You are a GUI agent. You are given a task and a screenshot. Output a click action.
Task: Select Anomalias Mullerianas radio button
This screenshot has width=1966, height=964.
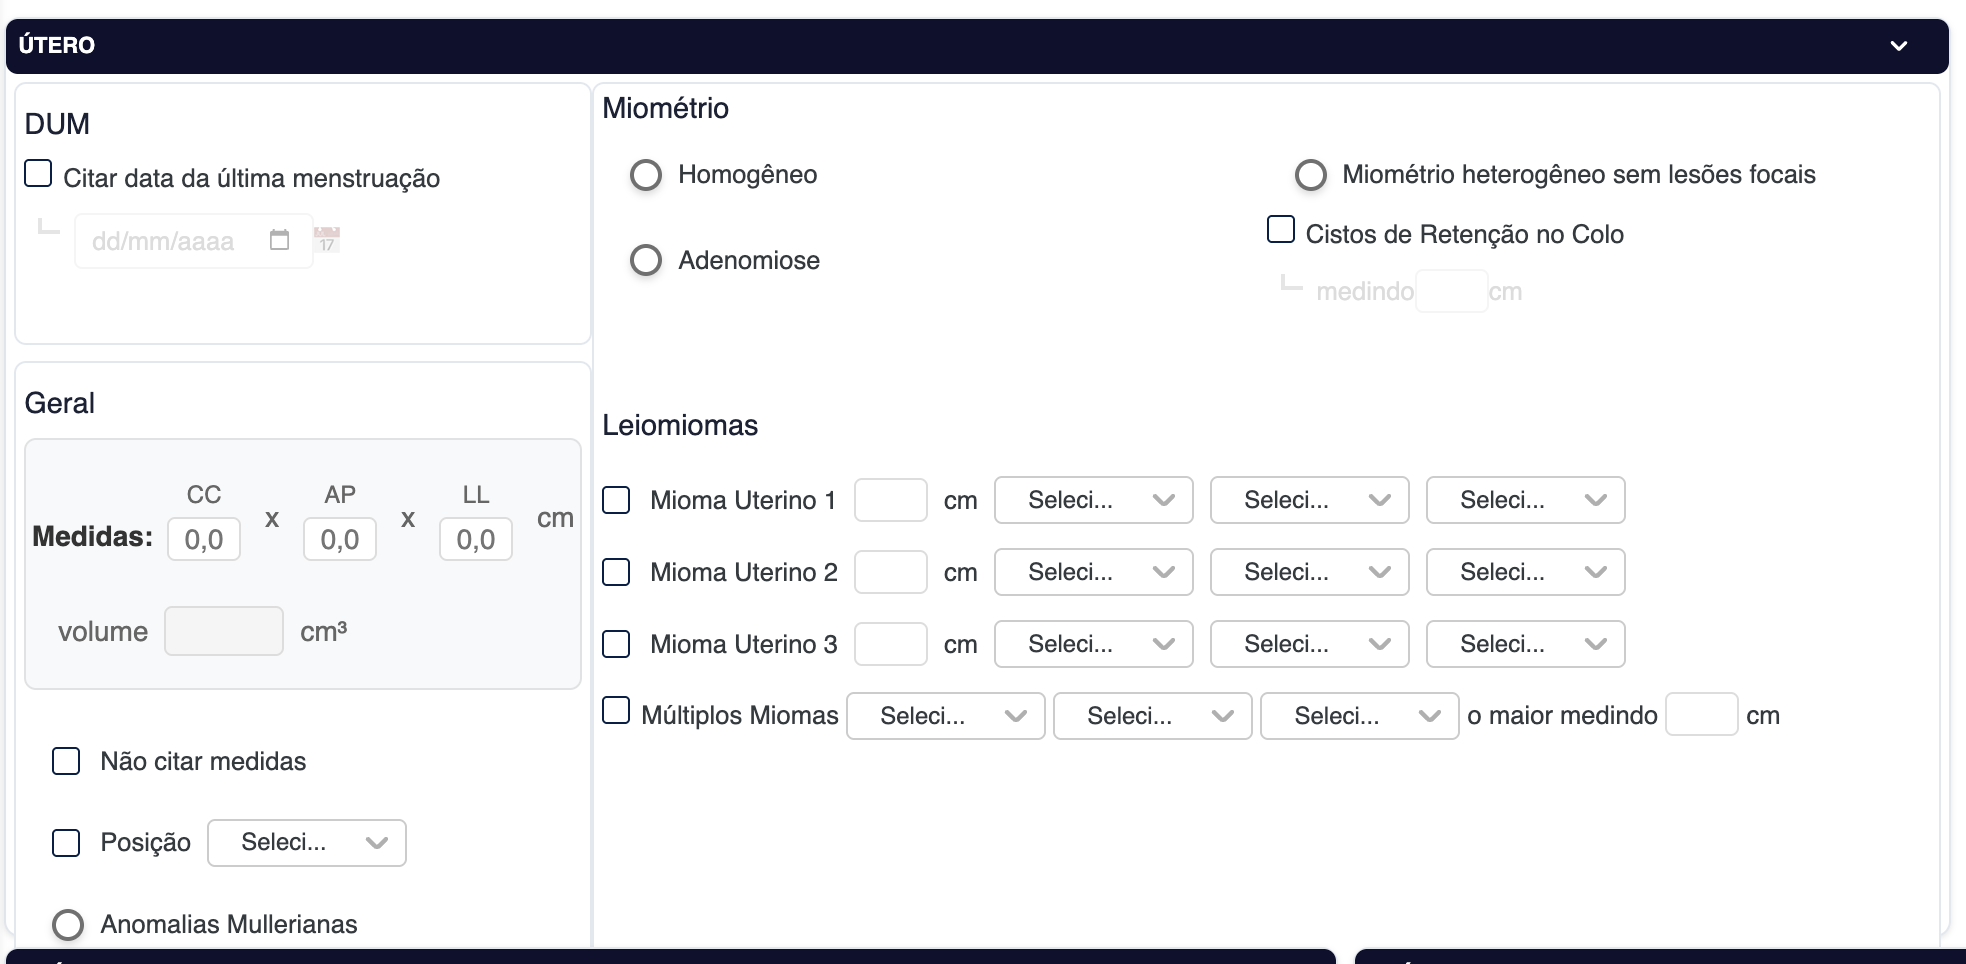[68, 925]
